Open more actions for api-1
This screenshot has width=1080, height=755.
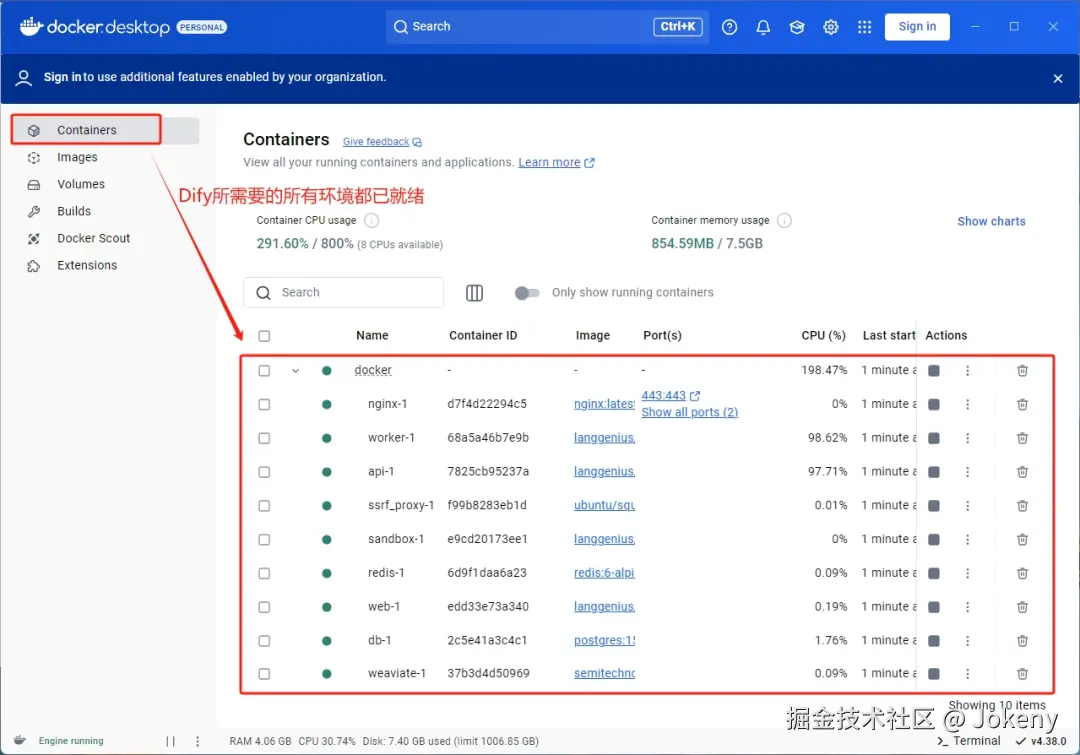click(x=968, y=472)
